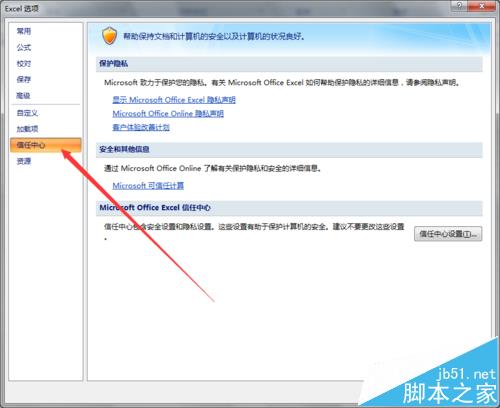Viewport: 500px width, 408px height.
Task: Open the 保存 settings category
Action: tap(24, 79)
